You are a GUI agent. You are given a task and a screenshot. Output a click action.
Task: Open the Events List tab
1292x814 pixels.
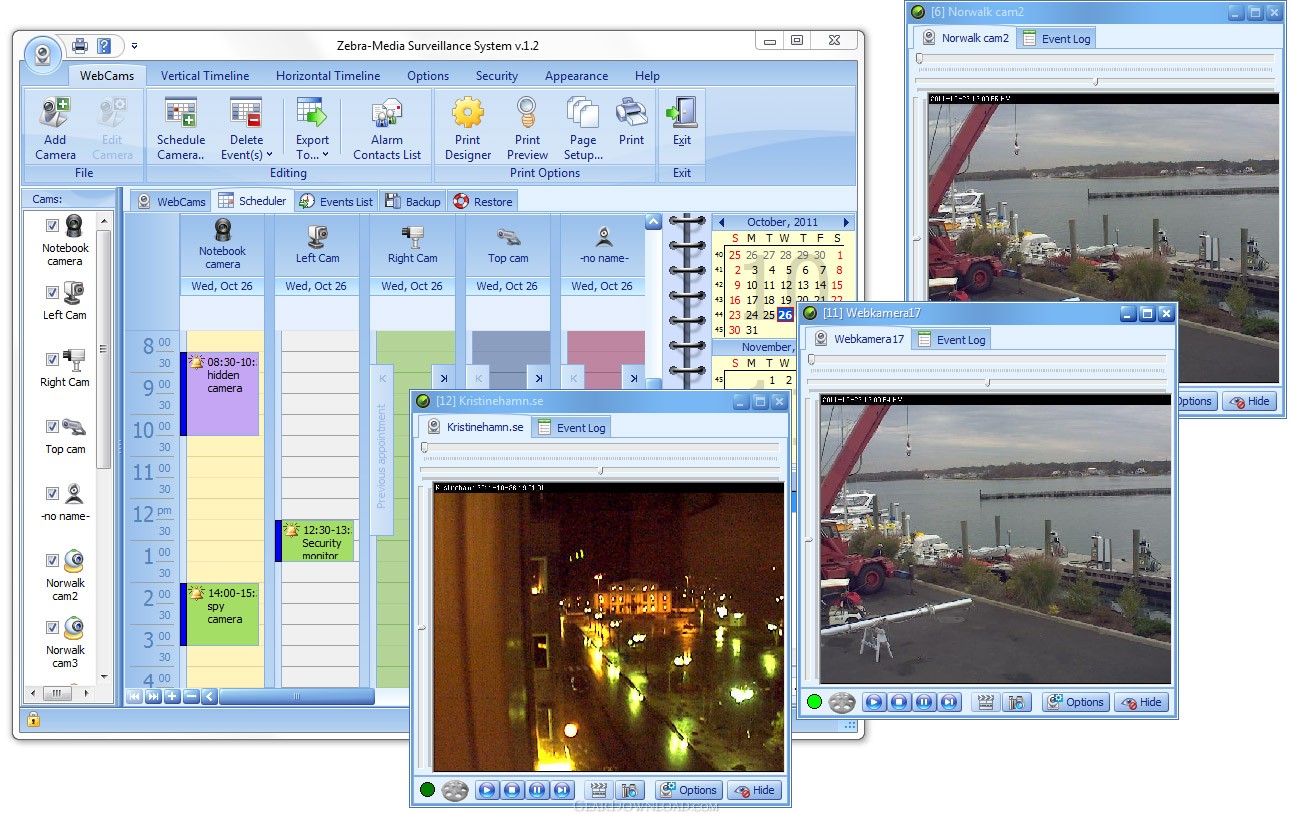(336, 202)
